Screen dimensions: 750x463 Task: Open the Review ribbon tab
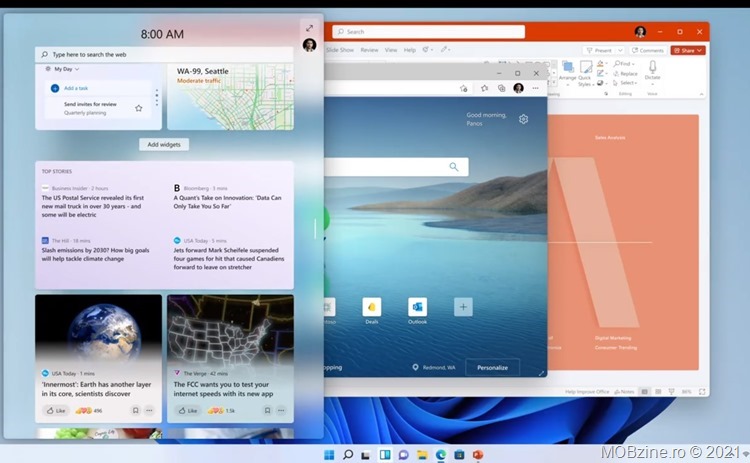369,50
